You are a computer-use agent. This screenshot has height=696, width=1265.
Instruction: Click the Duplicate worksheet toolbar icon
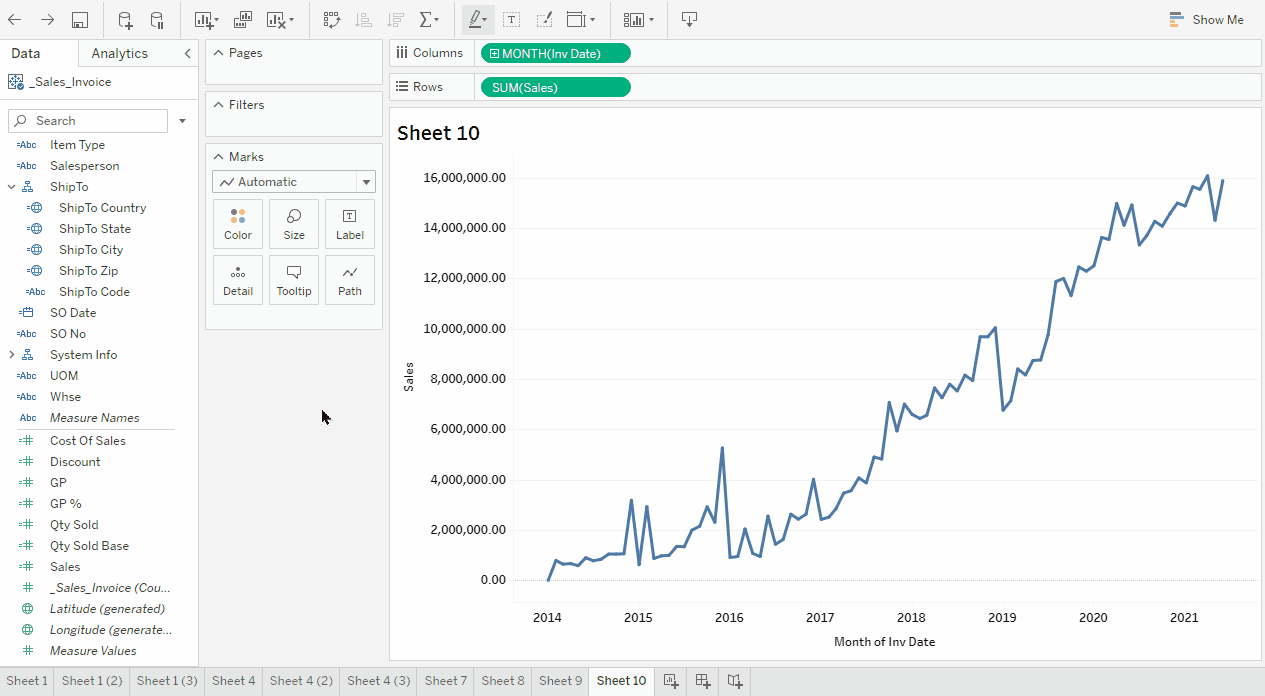click(243, 20)
